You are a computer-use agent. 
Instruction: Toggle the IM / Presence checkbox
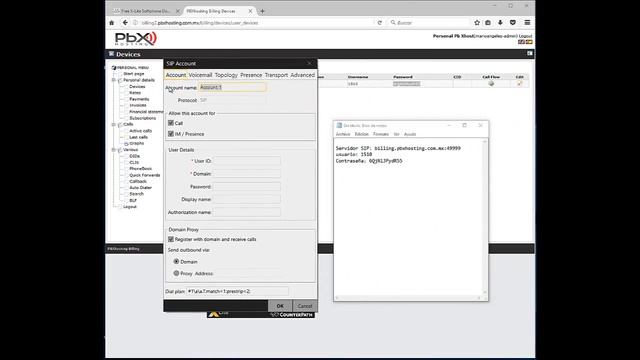[171, 133]
